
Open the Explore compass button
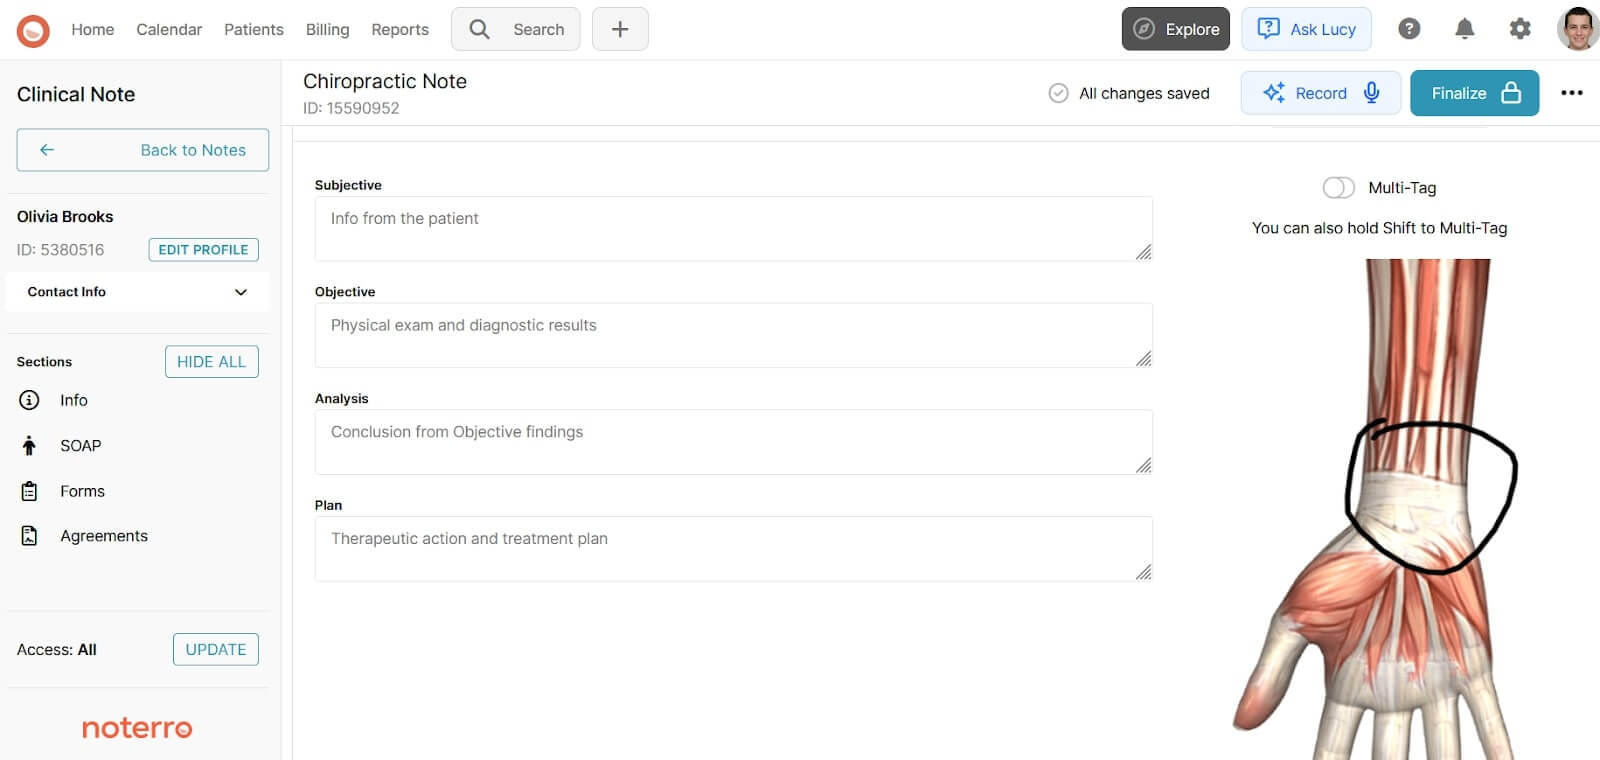[x=1176, y=29]
